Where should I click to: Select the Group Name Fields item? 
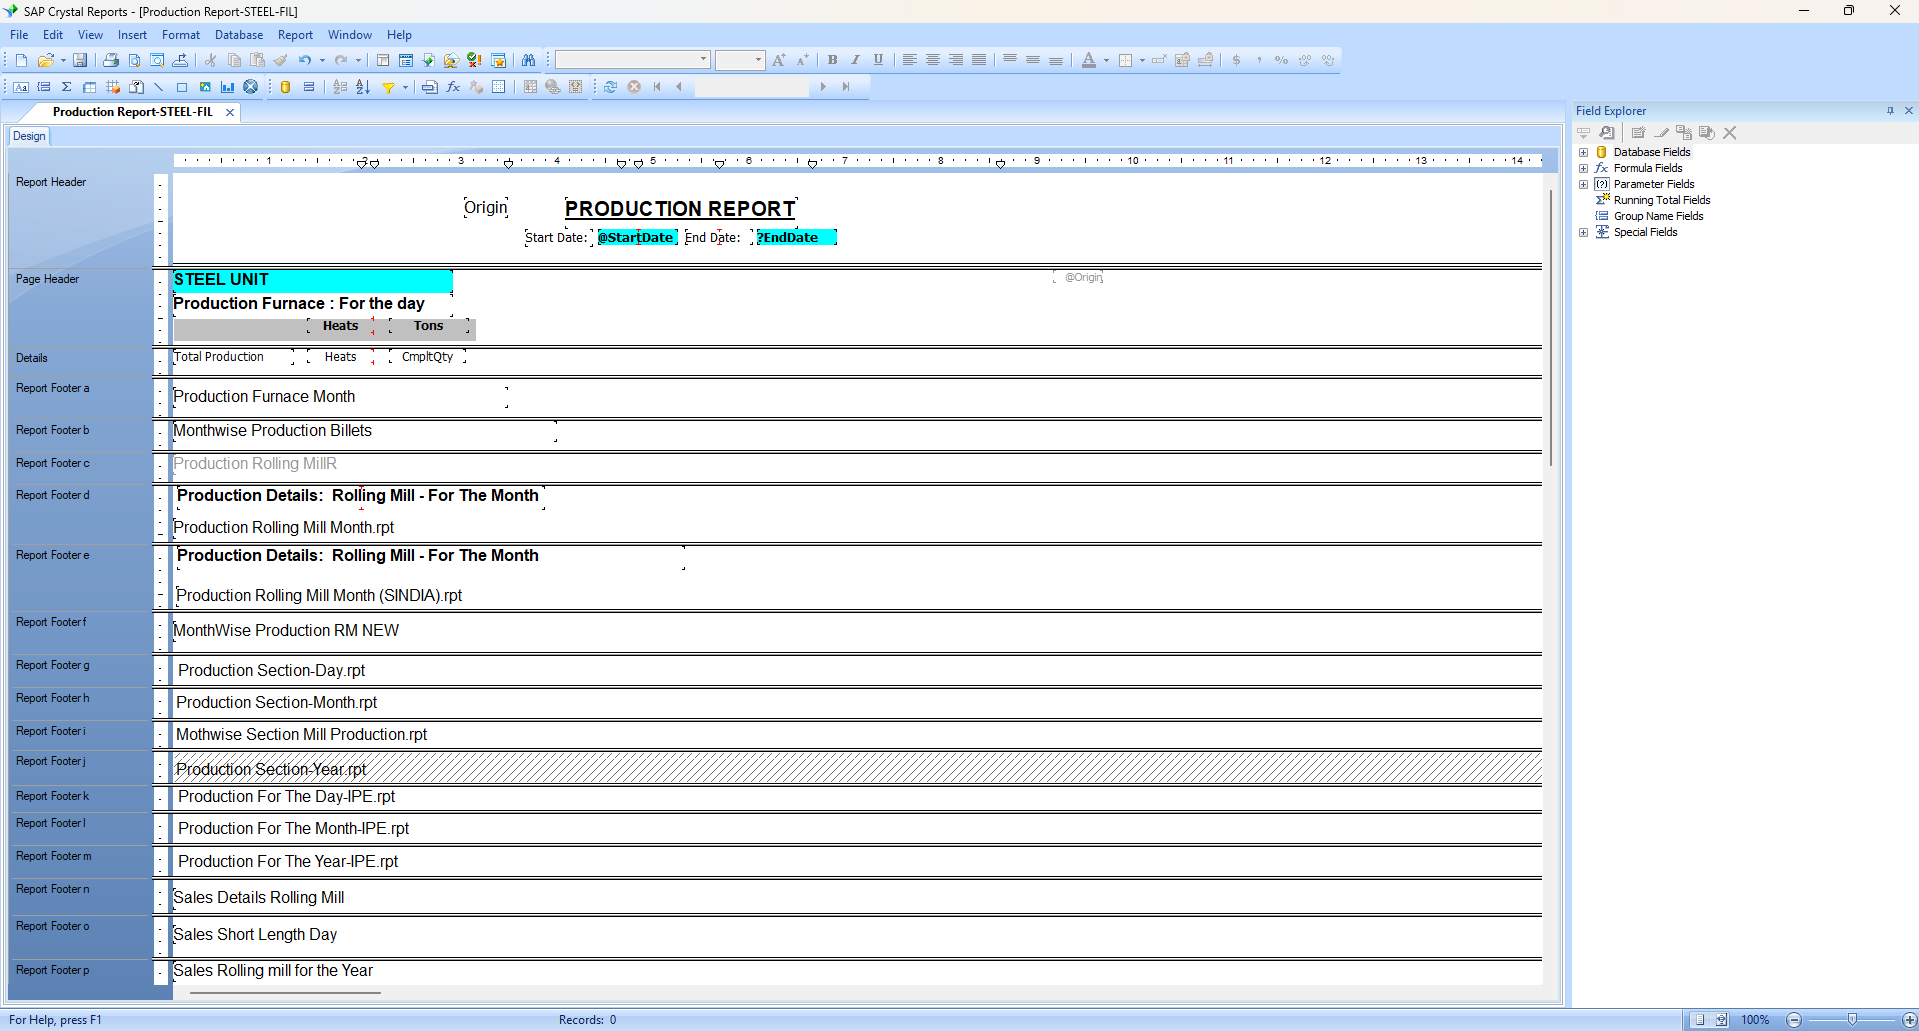[x=1658, y=217]
